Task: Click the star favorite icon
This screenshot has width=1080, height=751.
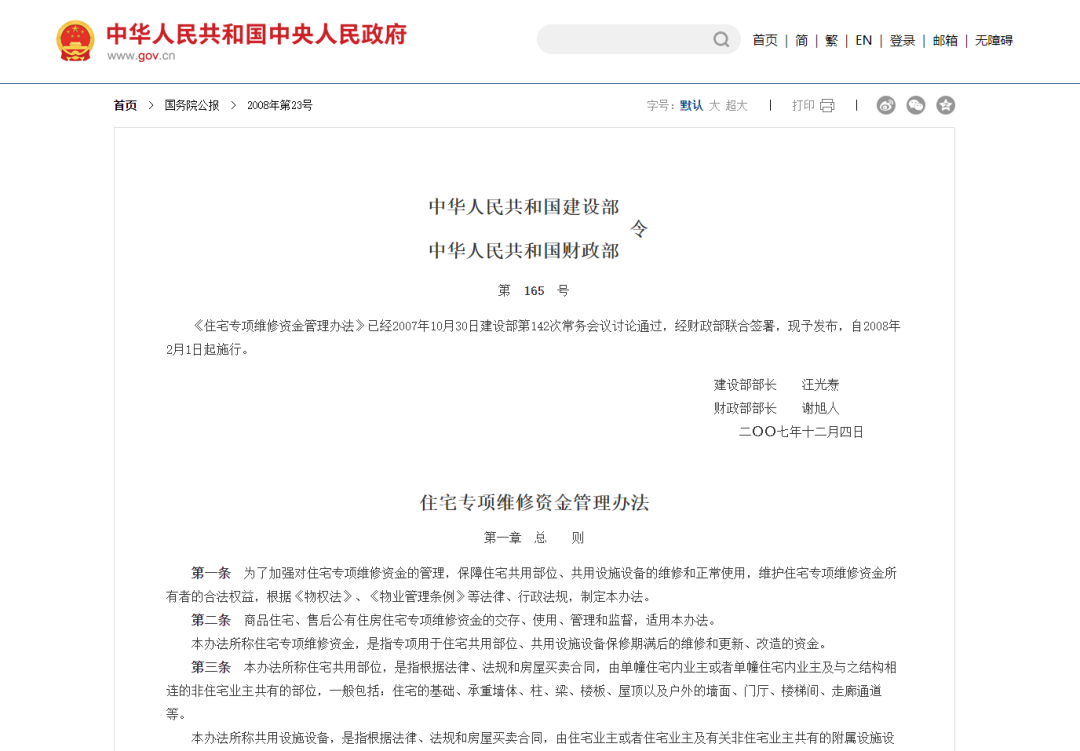Action: coord(946,105)
